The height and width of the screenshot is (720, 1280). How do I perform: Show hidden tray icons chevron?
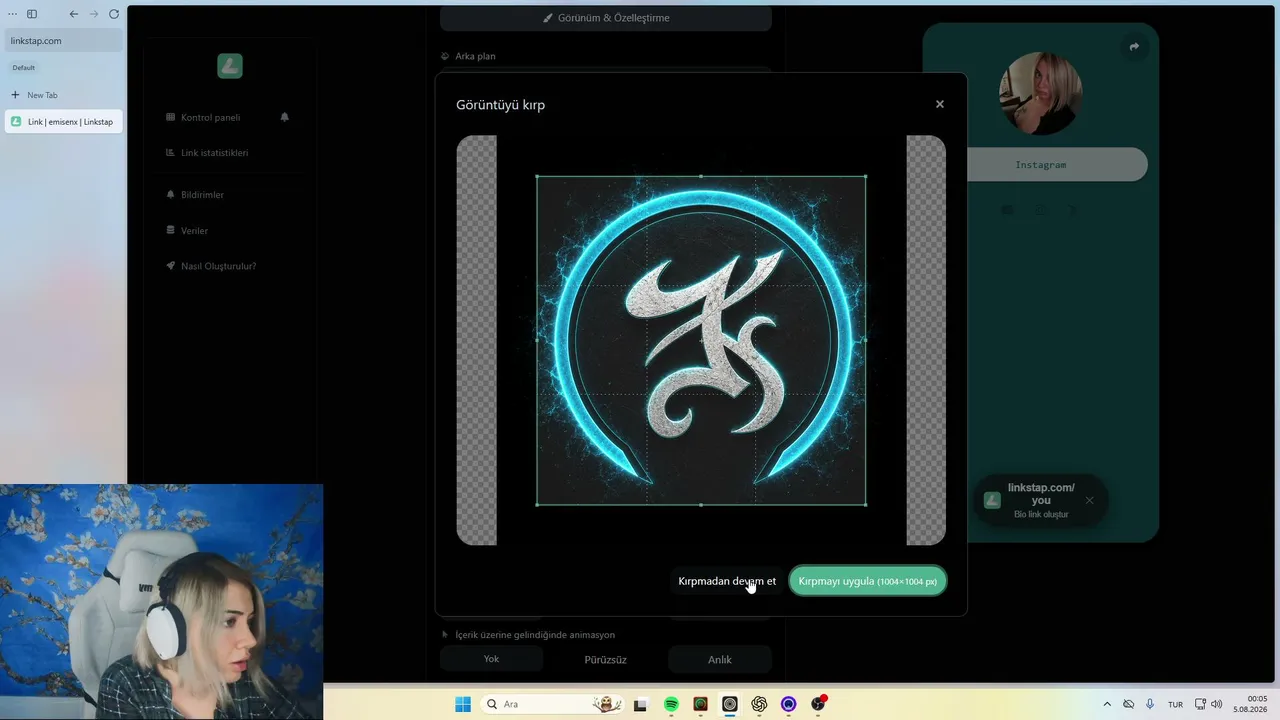[x=1107, y=704]
